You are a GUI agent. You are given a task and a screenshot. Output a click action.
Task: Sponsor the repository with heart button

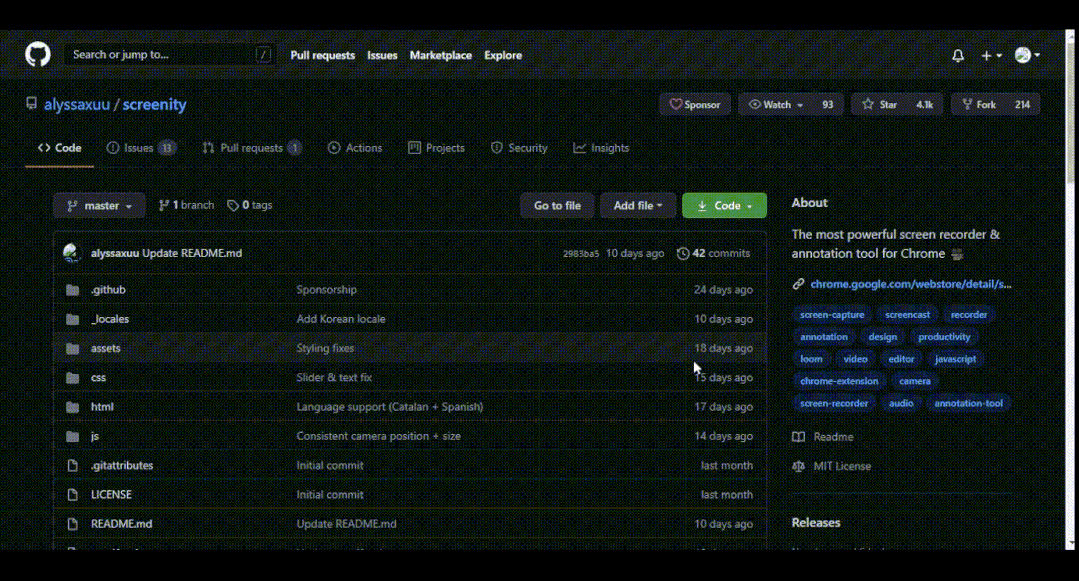pos(694,105)
